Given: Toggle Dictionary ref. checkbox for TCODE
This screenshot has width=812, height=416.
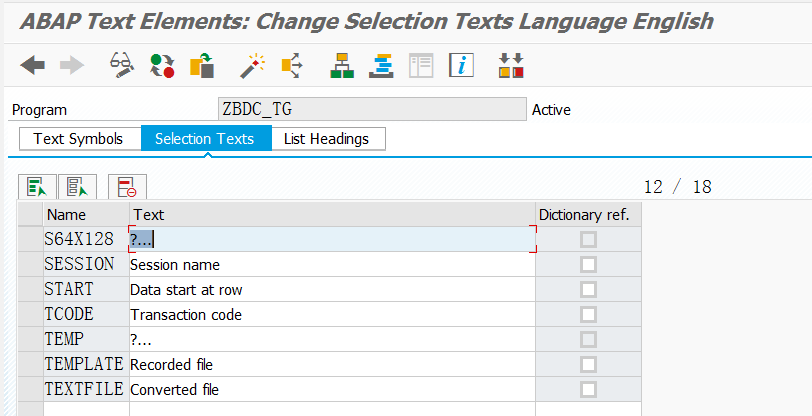Looking at the screenshot, I should [588, 314].
